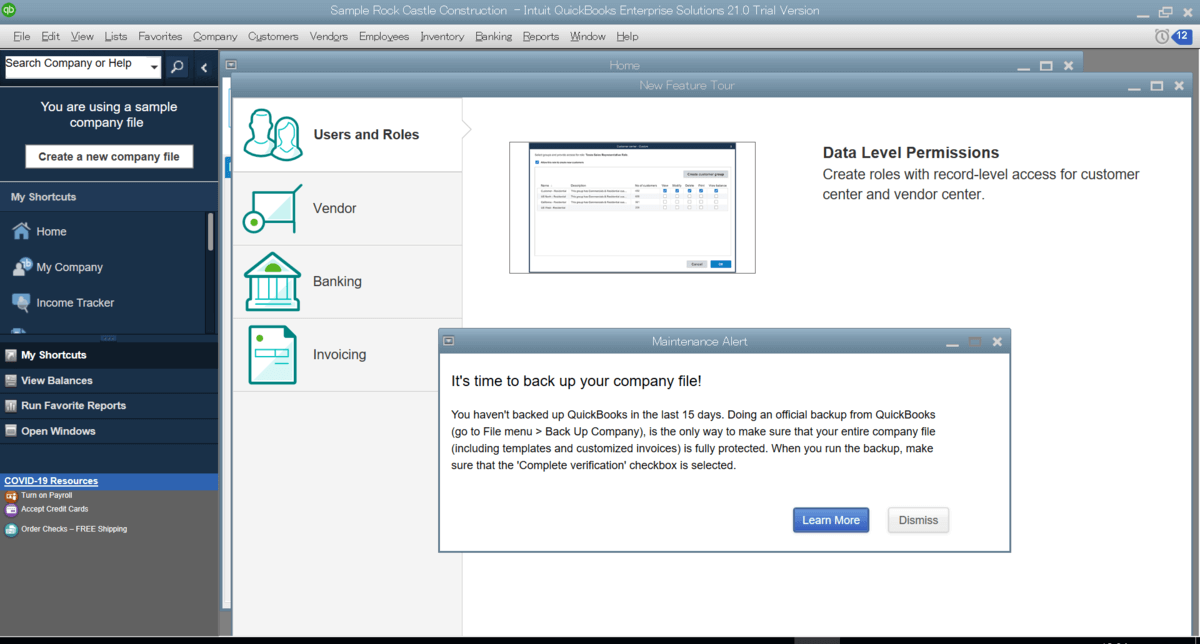Click the shortcuts list scrollbar

(210, 231)
